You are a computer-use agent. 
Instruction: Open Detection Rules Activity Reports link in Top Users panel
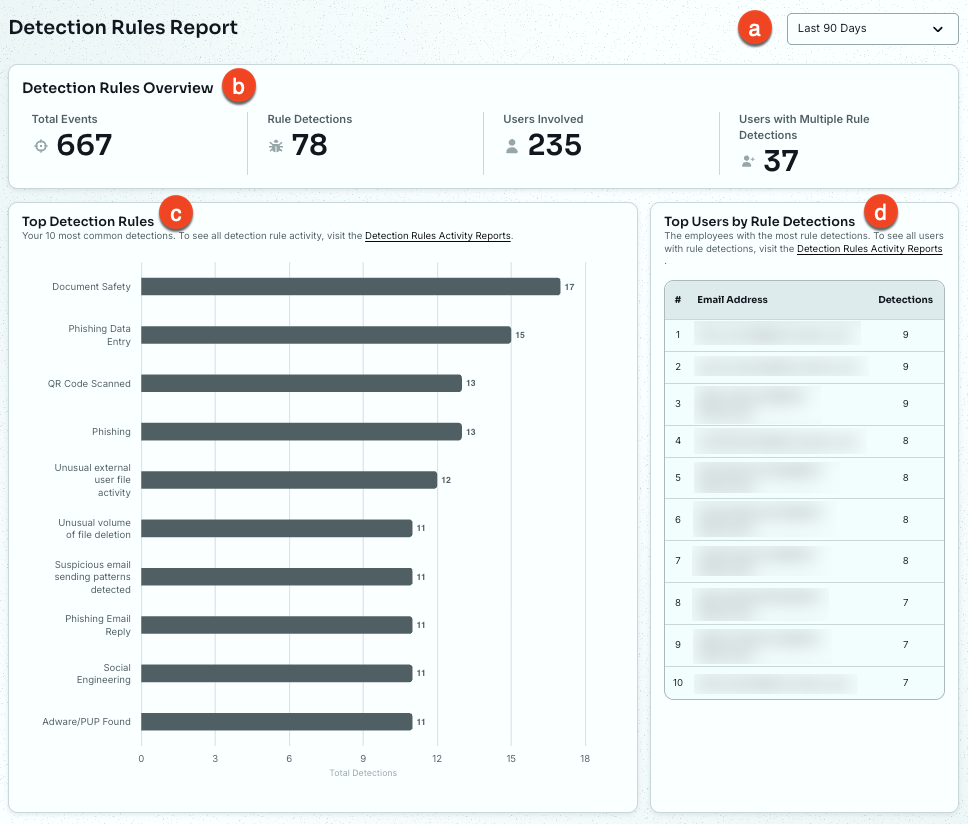(869, 249)
